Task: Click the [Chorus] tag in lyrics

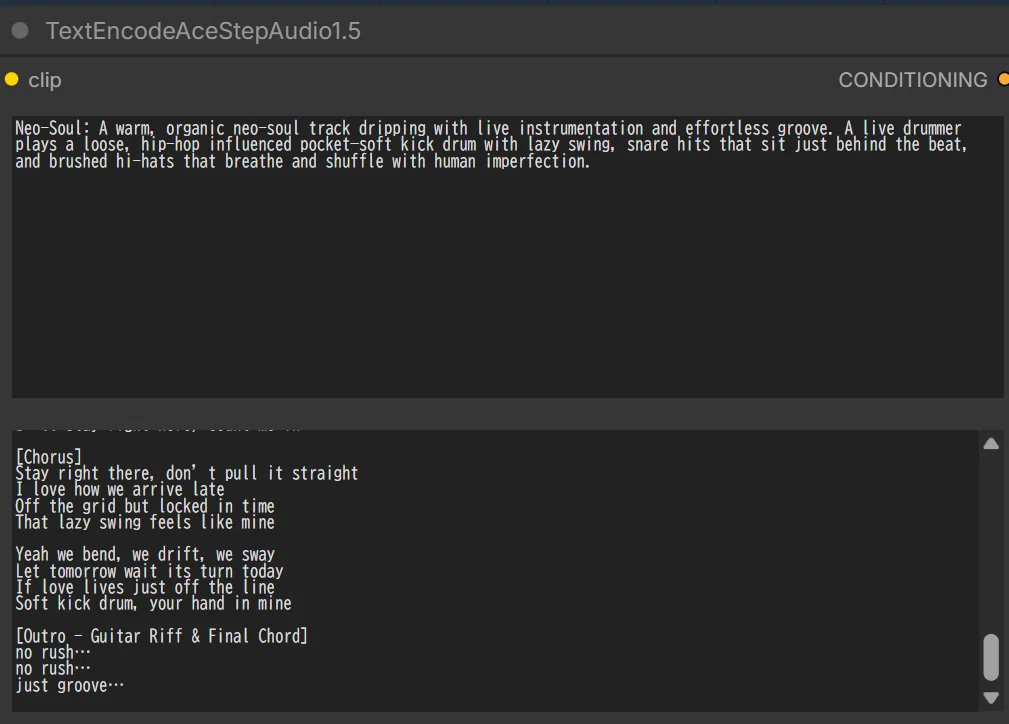Action: [49, 457]
